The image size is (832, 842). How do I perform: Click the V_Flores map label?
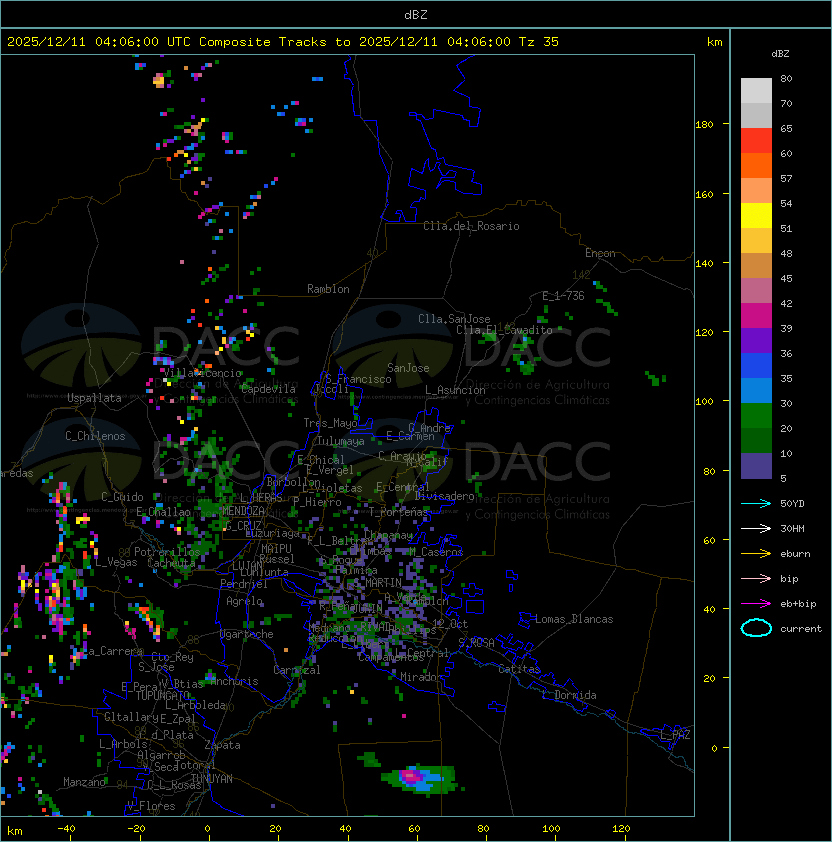[151, 806]
